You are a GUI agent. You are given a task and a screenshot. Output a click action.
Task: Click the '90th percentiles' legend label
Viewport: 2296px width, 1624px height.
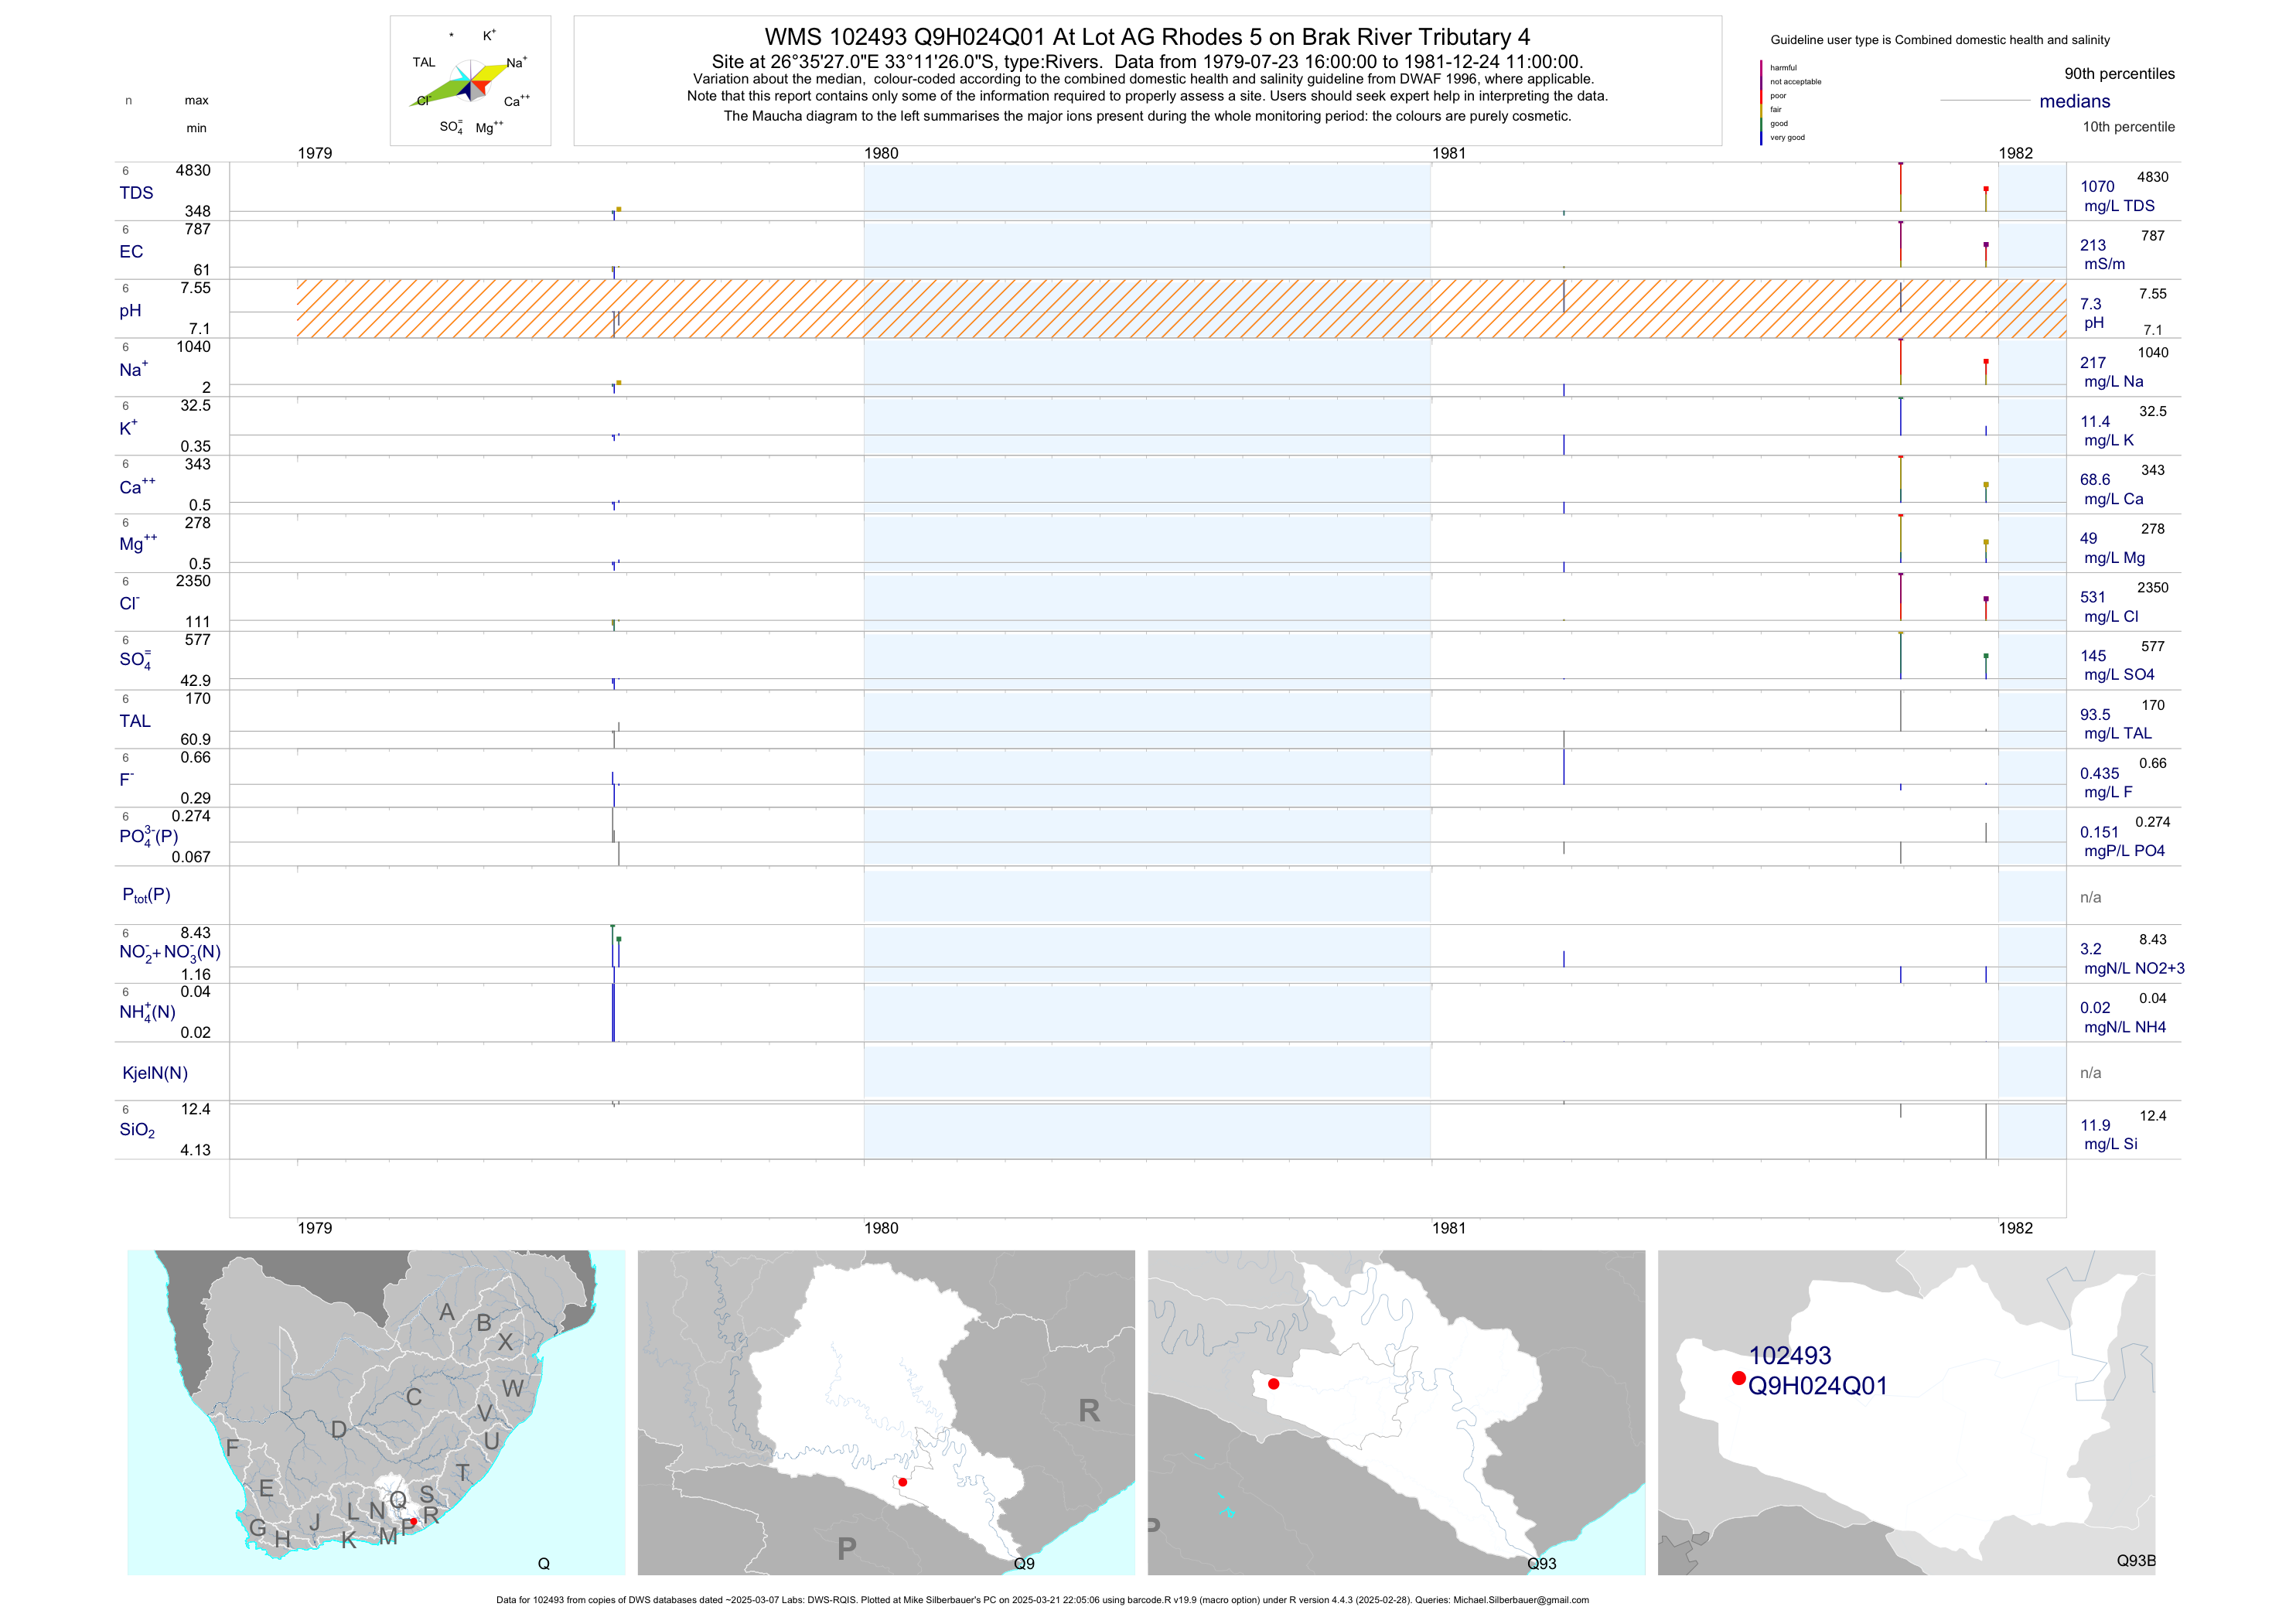2119,74
